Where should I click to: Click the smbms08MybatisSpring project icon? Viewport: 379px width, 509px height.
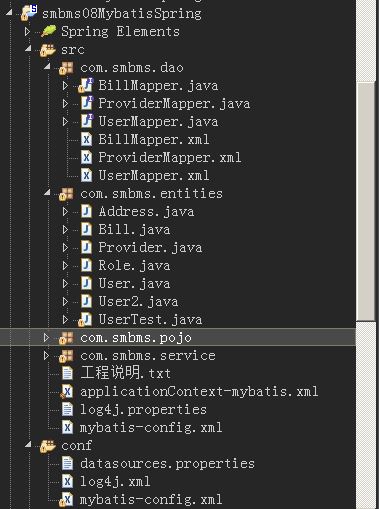click(29, 13)
